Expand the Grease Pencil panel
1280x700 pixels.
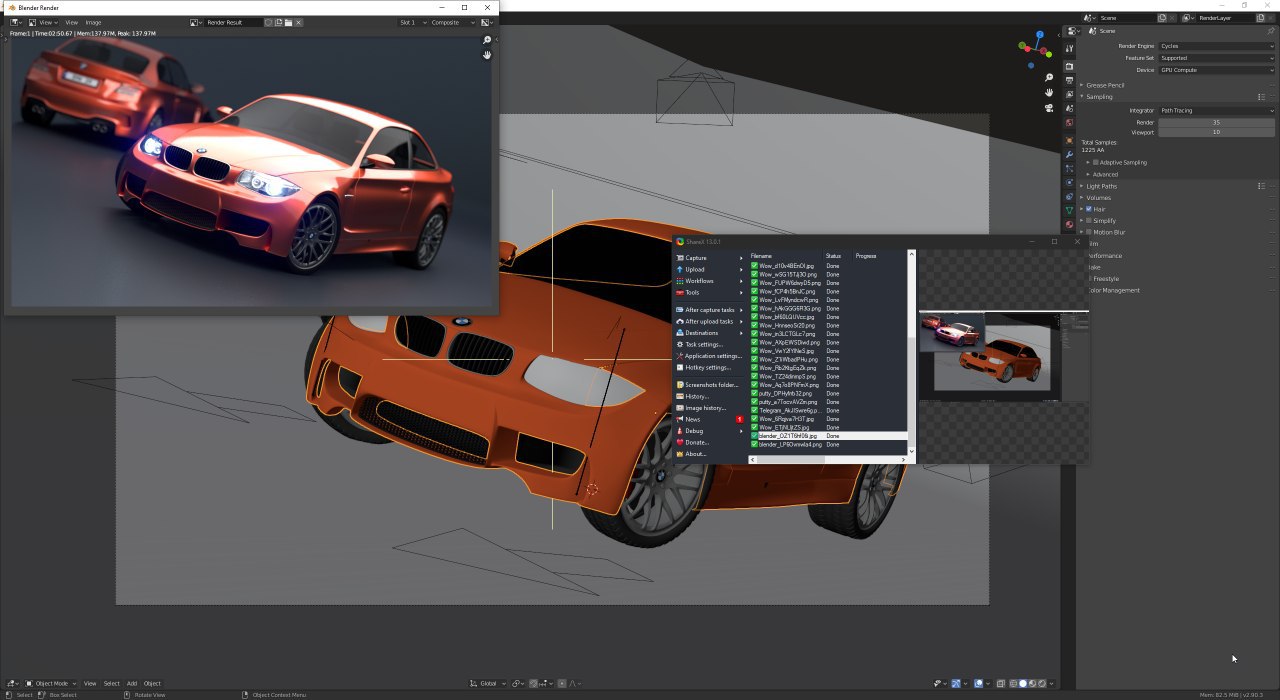(1104, 85)
